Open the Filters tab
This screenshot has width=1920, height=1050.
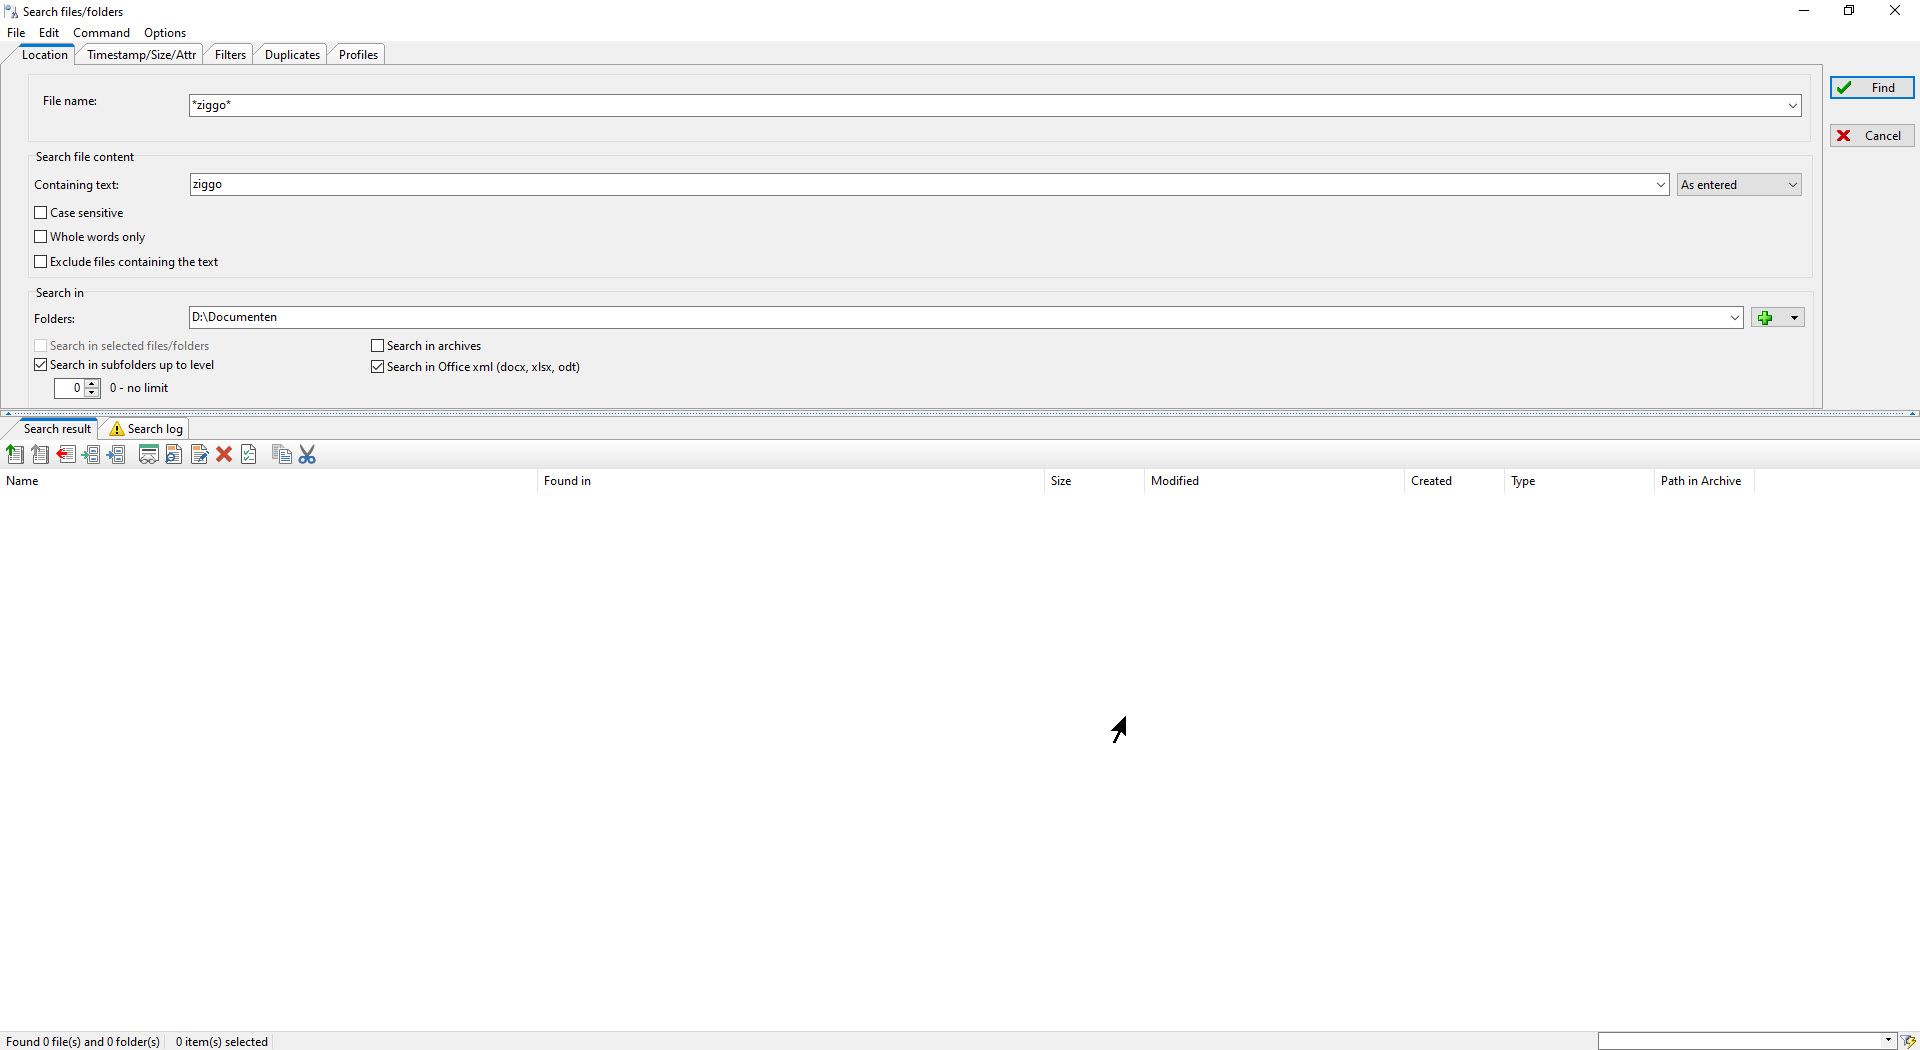(230, 55)
